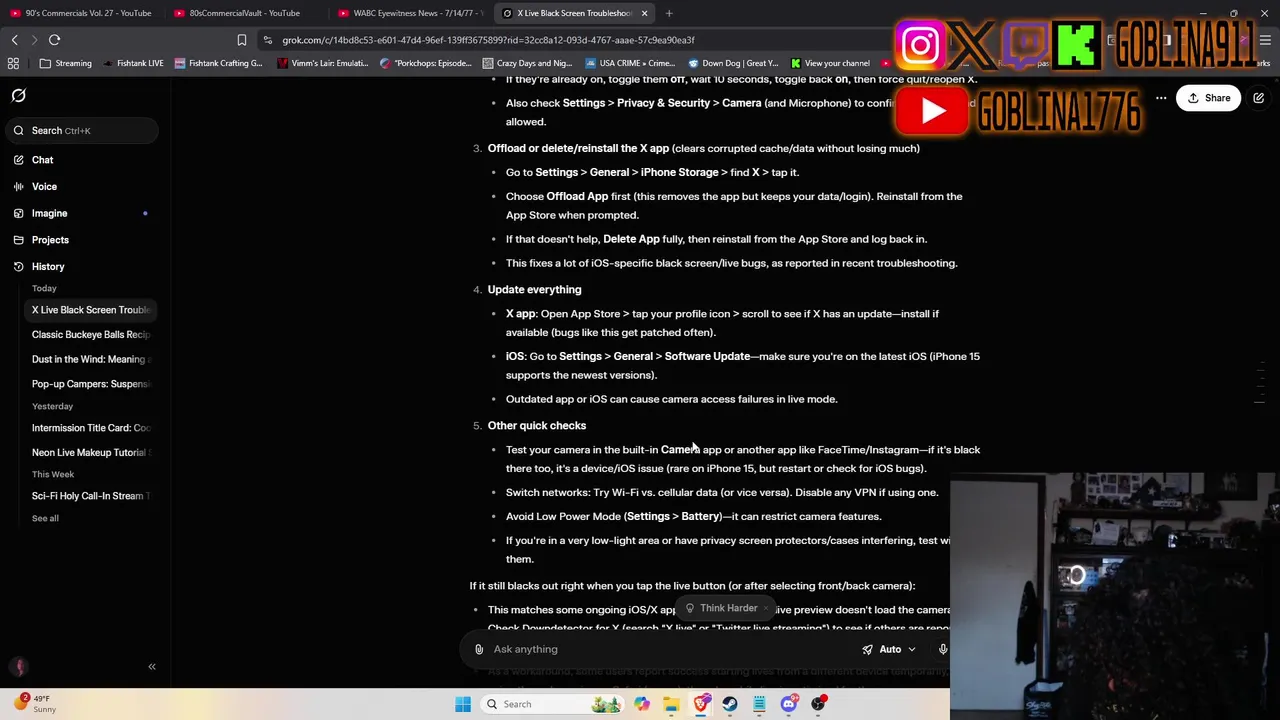
Task: Open 'Fishtank LIVE' bookmark
Action: click(x=132, y=63)
